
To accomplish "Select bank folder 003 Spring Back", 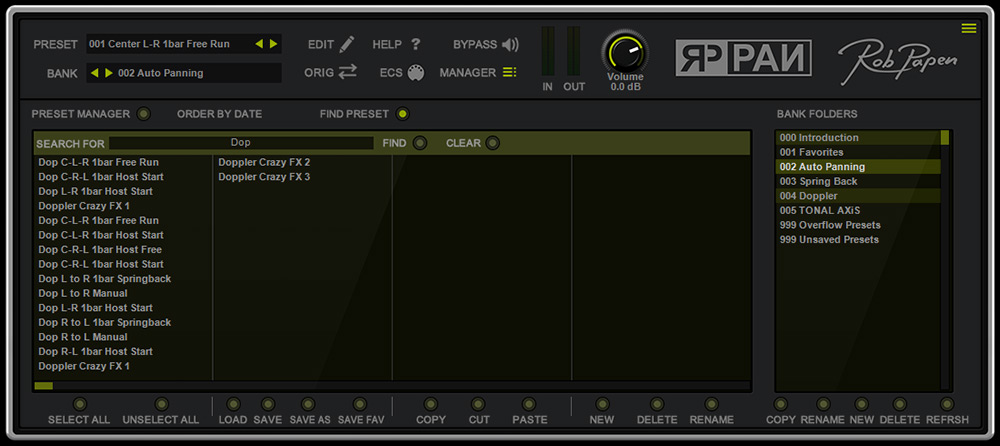I will coord(858,182).
